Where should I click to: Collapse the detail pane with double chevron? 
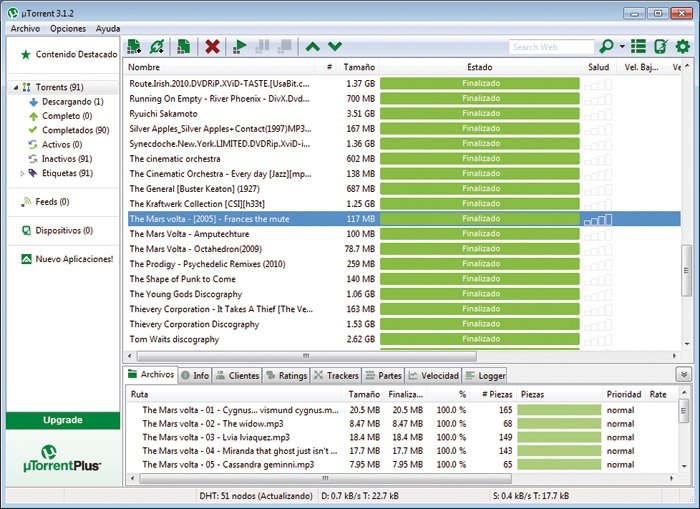[x=683, y=374]
